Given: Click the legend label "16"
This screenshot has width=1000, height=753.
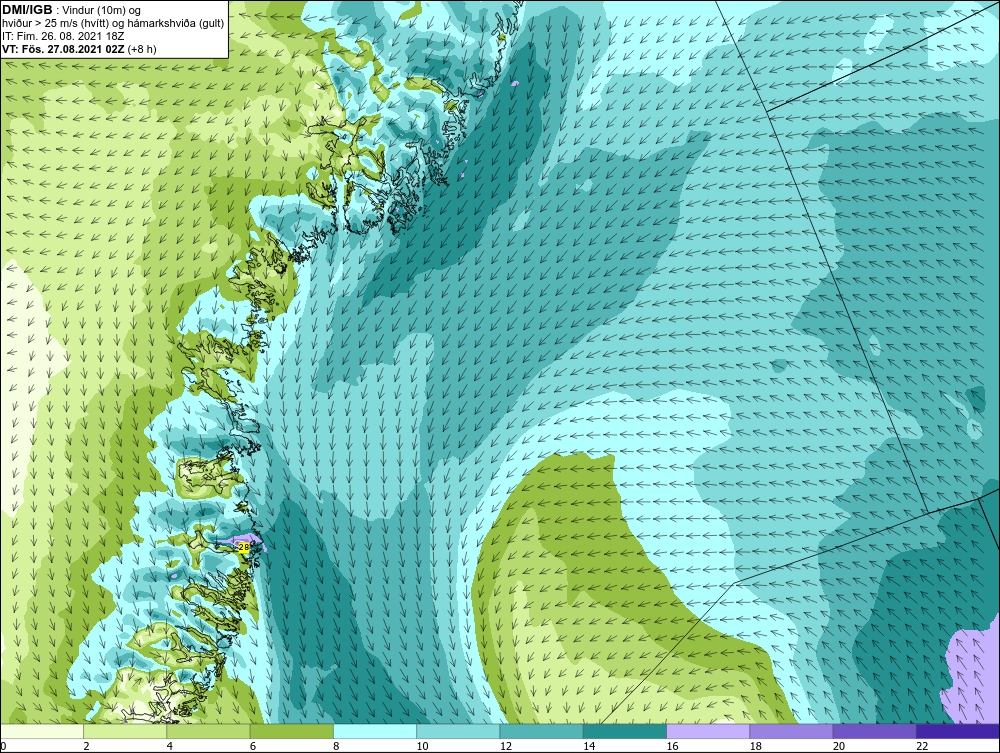Looking at the screenshot, I should click(x=672, y=747).
